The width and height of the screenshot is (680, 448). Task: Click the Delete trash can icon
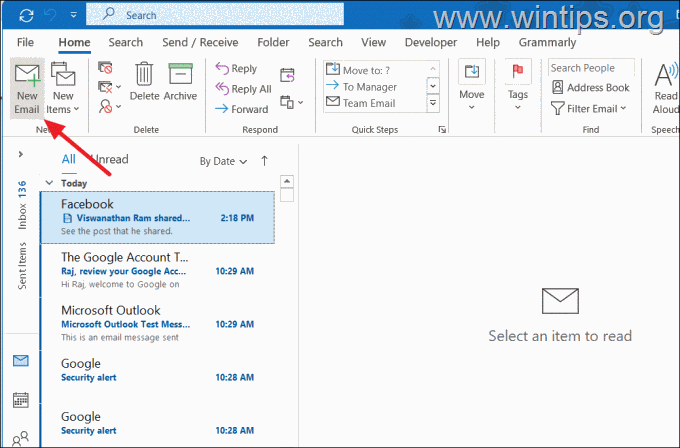click(144, 81)
